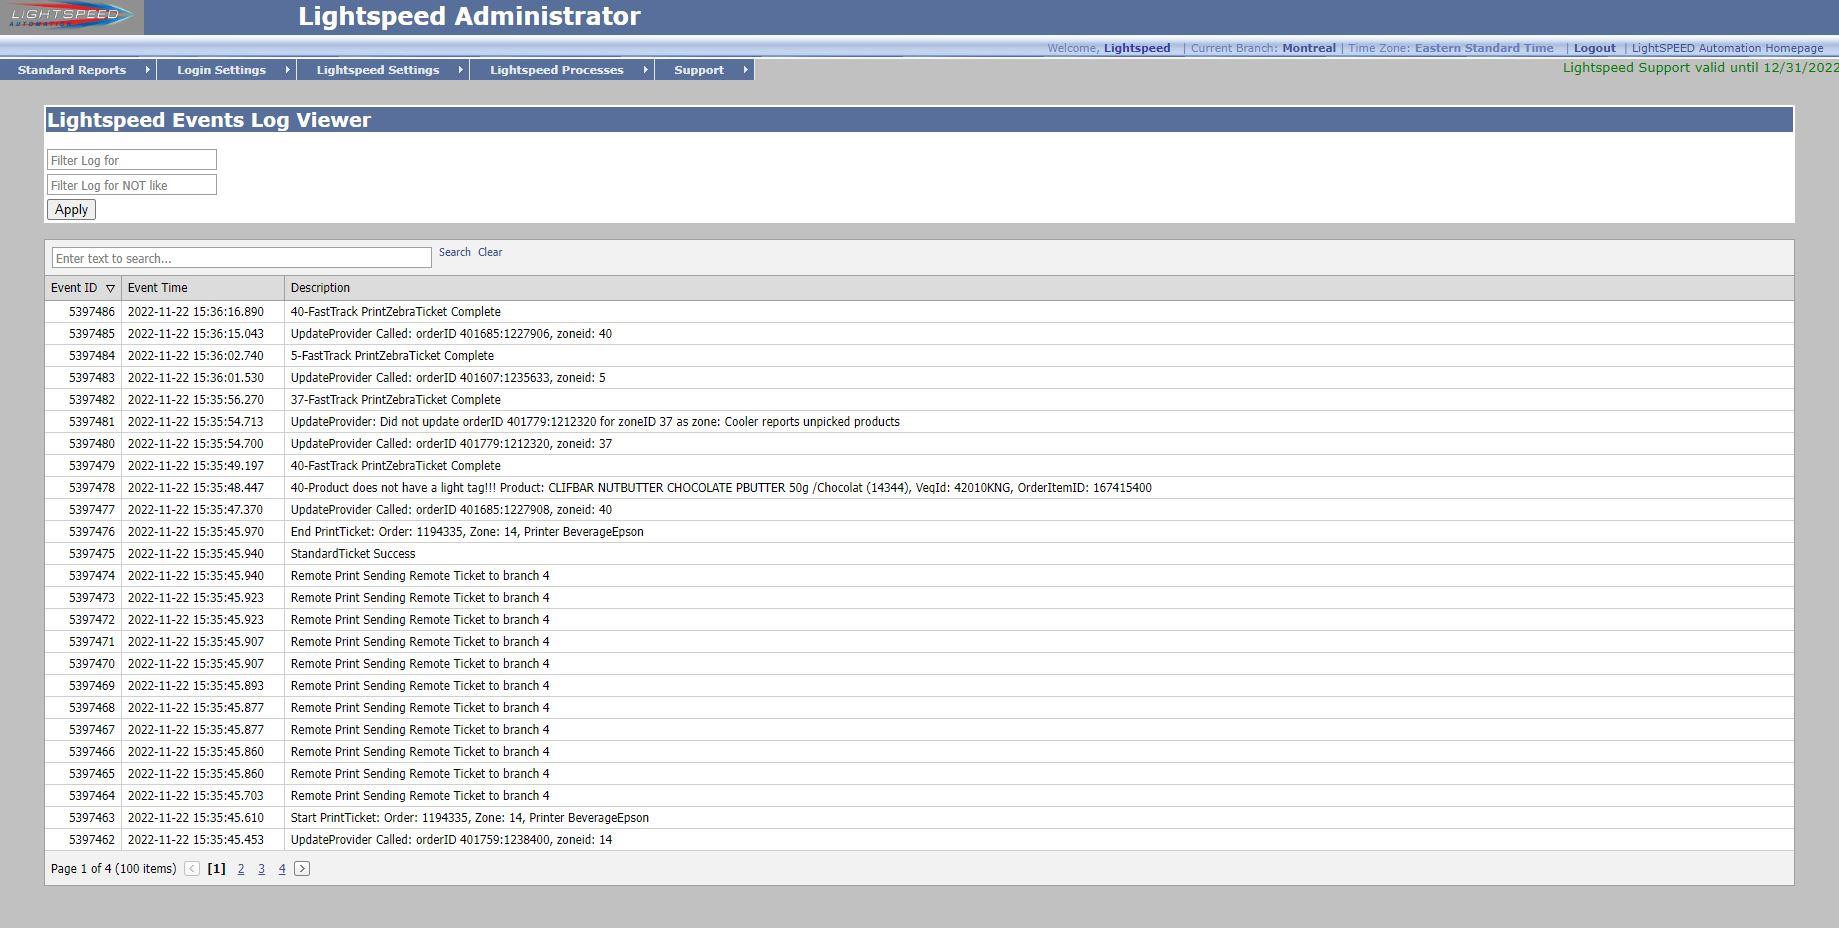The height and width of the screenshot is (928, 1839).
Task: Click the current page [1] indicator
Action: (216, 869)
